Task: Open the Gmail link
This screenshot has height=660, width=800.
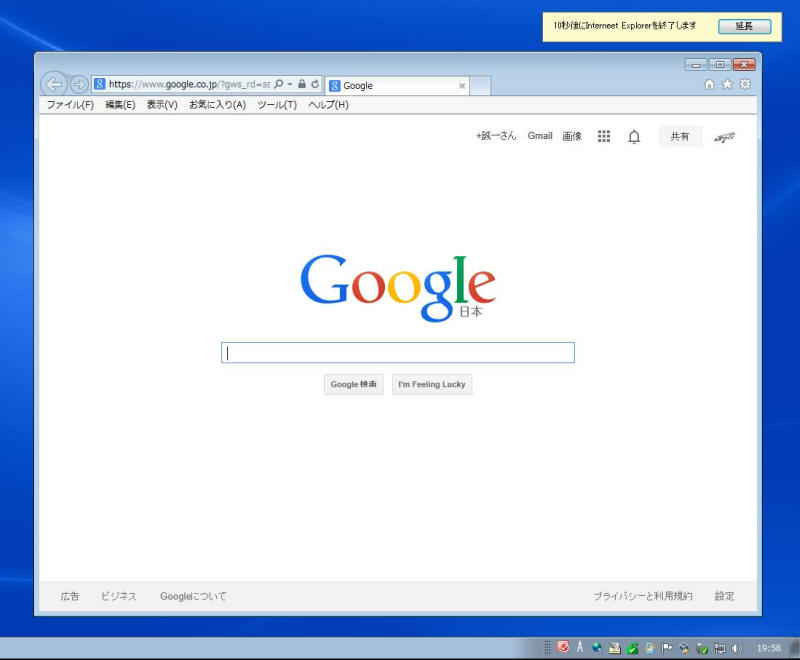Action: 540,136
